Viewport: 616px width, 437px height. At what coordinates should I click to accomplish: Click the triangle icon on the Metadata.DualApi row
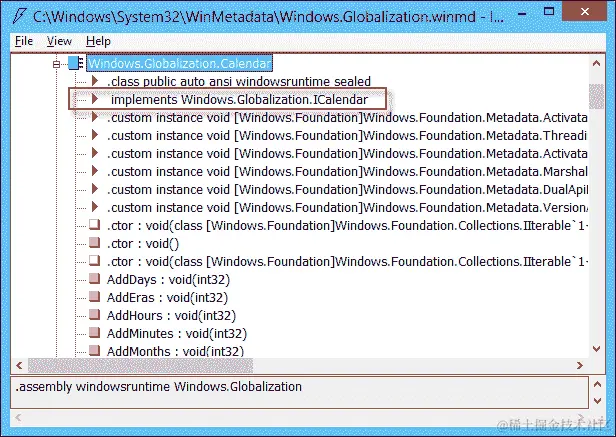95,189
